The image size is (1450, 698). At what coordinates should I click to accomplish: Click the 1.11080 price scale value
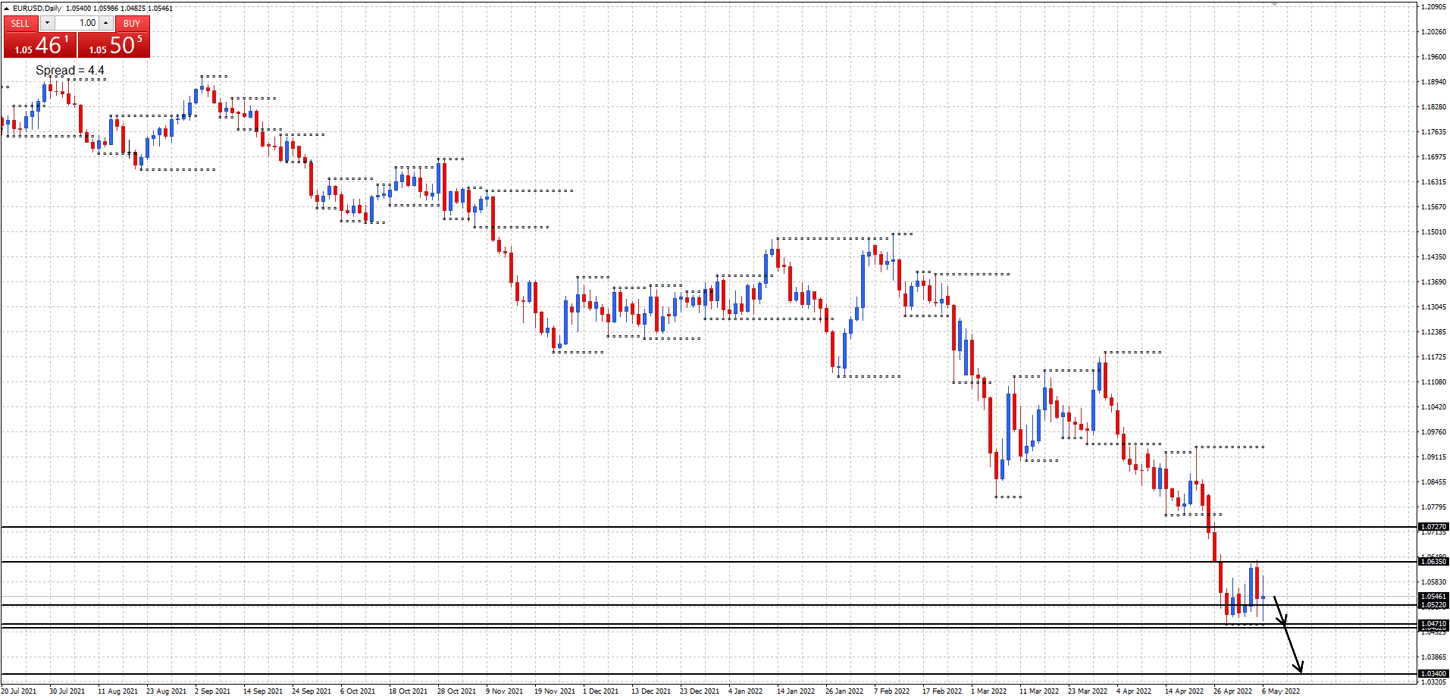pos(1434,382)
